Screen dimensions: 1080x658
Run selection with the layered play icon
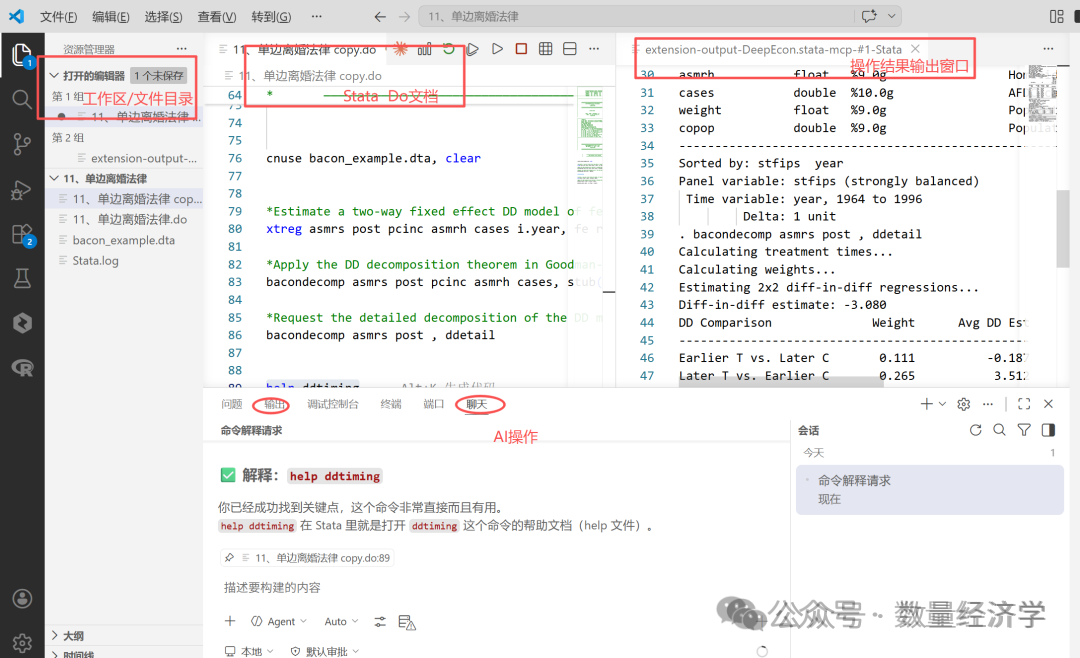(472, 49)
